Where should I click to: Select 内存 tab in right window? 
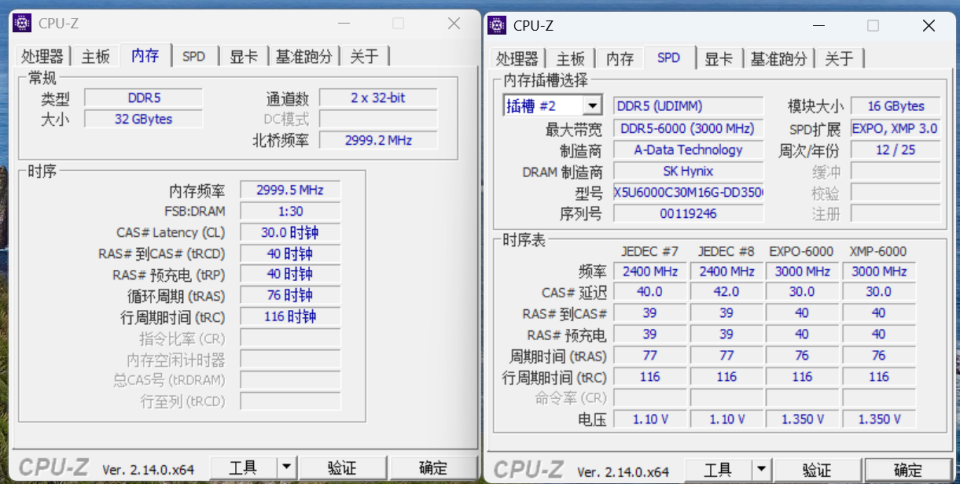tap(620, 59)
